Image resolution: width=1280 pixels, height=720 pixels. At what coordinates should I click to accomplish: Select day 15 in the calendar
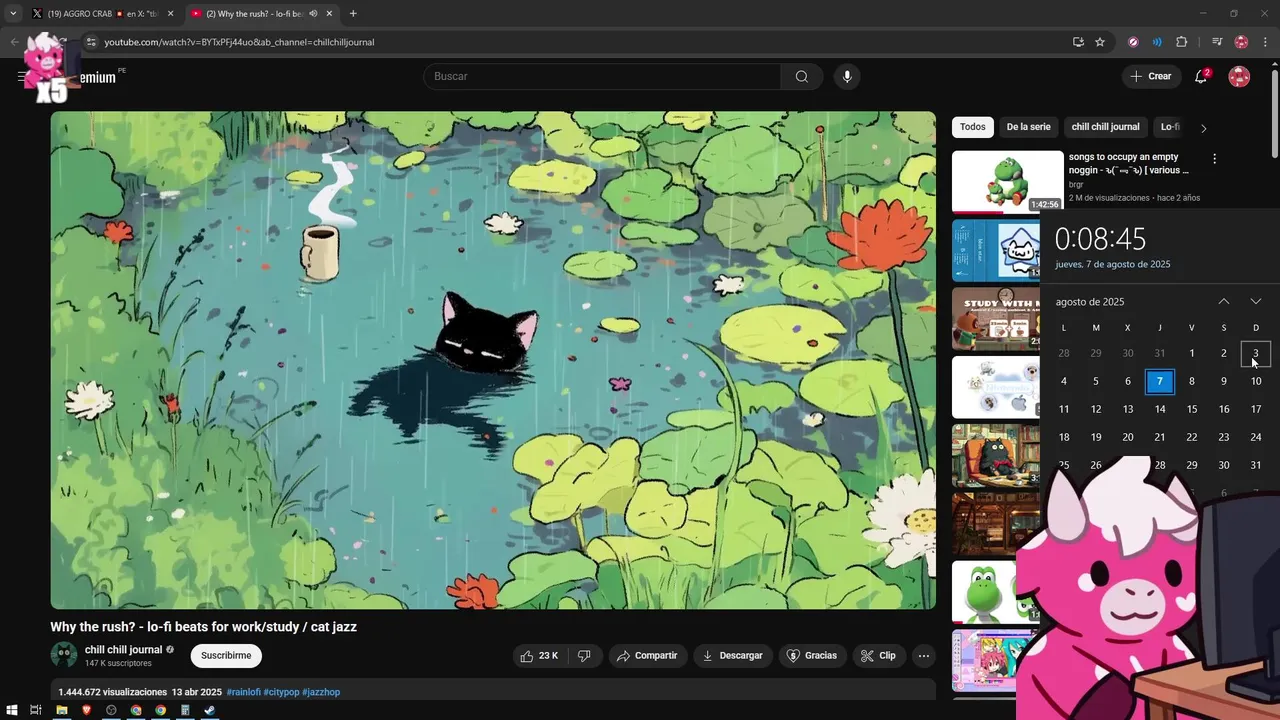(x=1192, y=409)
